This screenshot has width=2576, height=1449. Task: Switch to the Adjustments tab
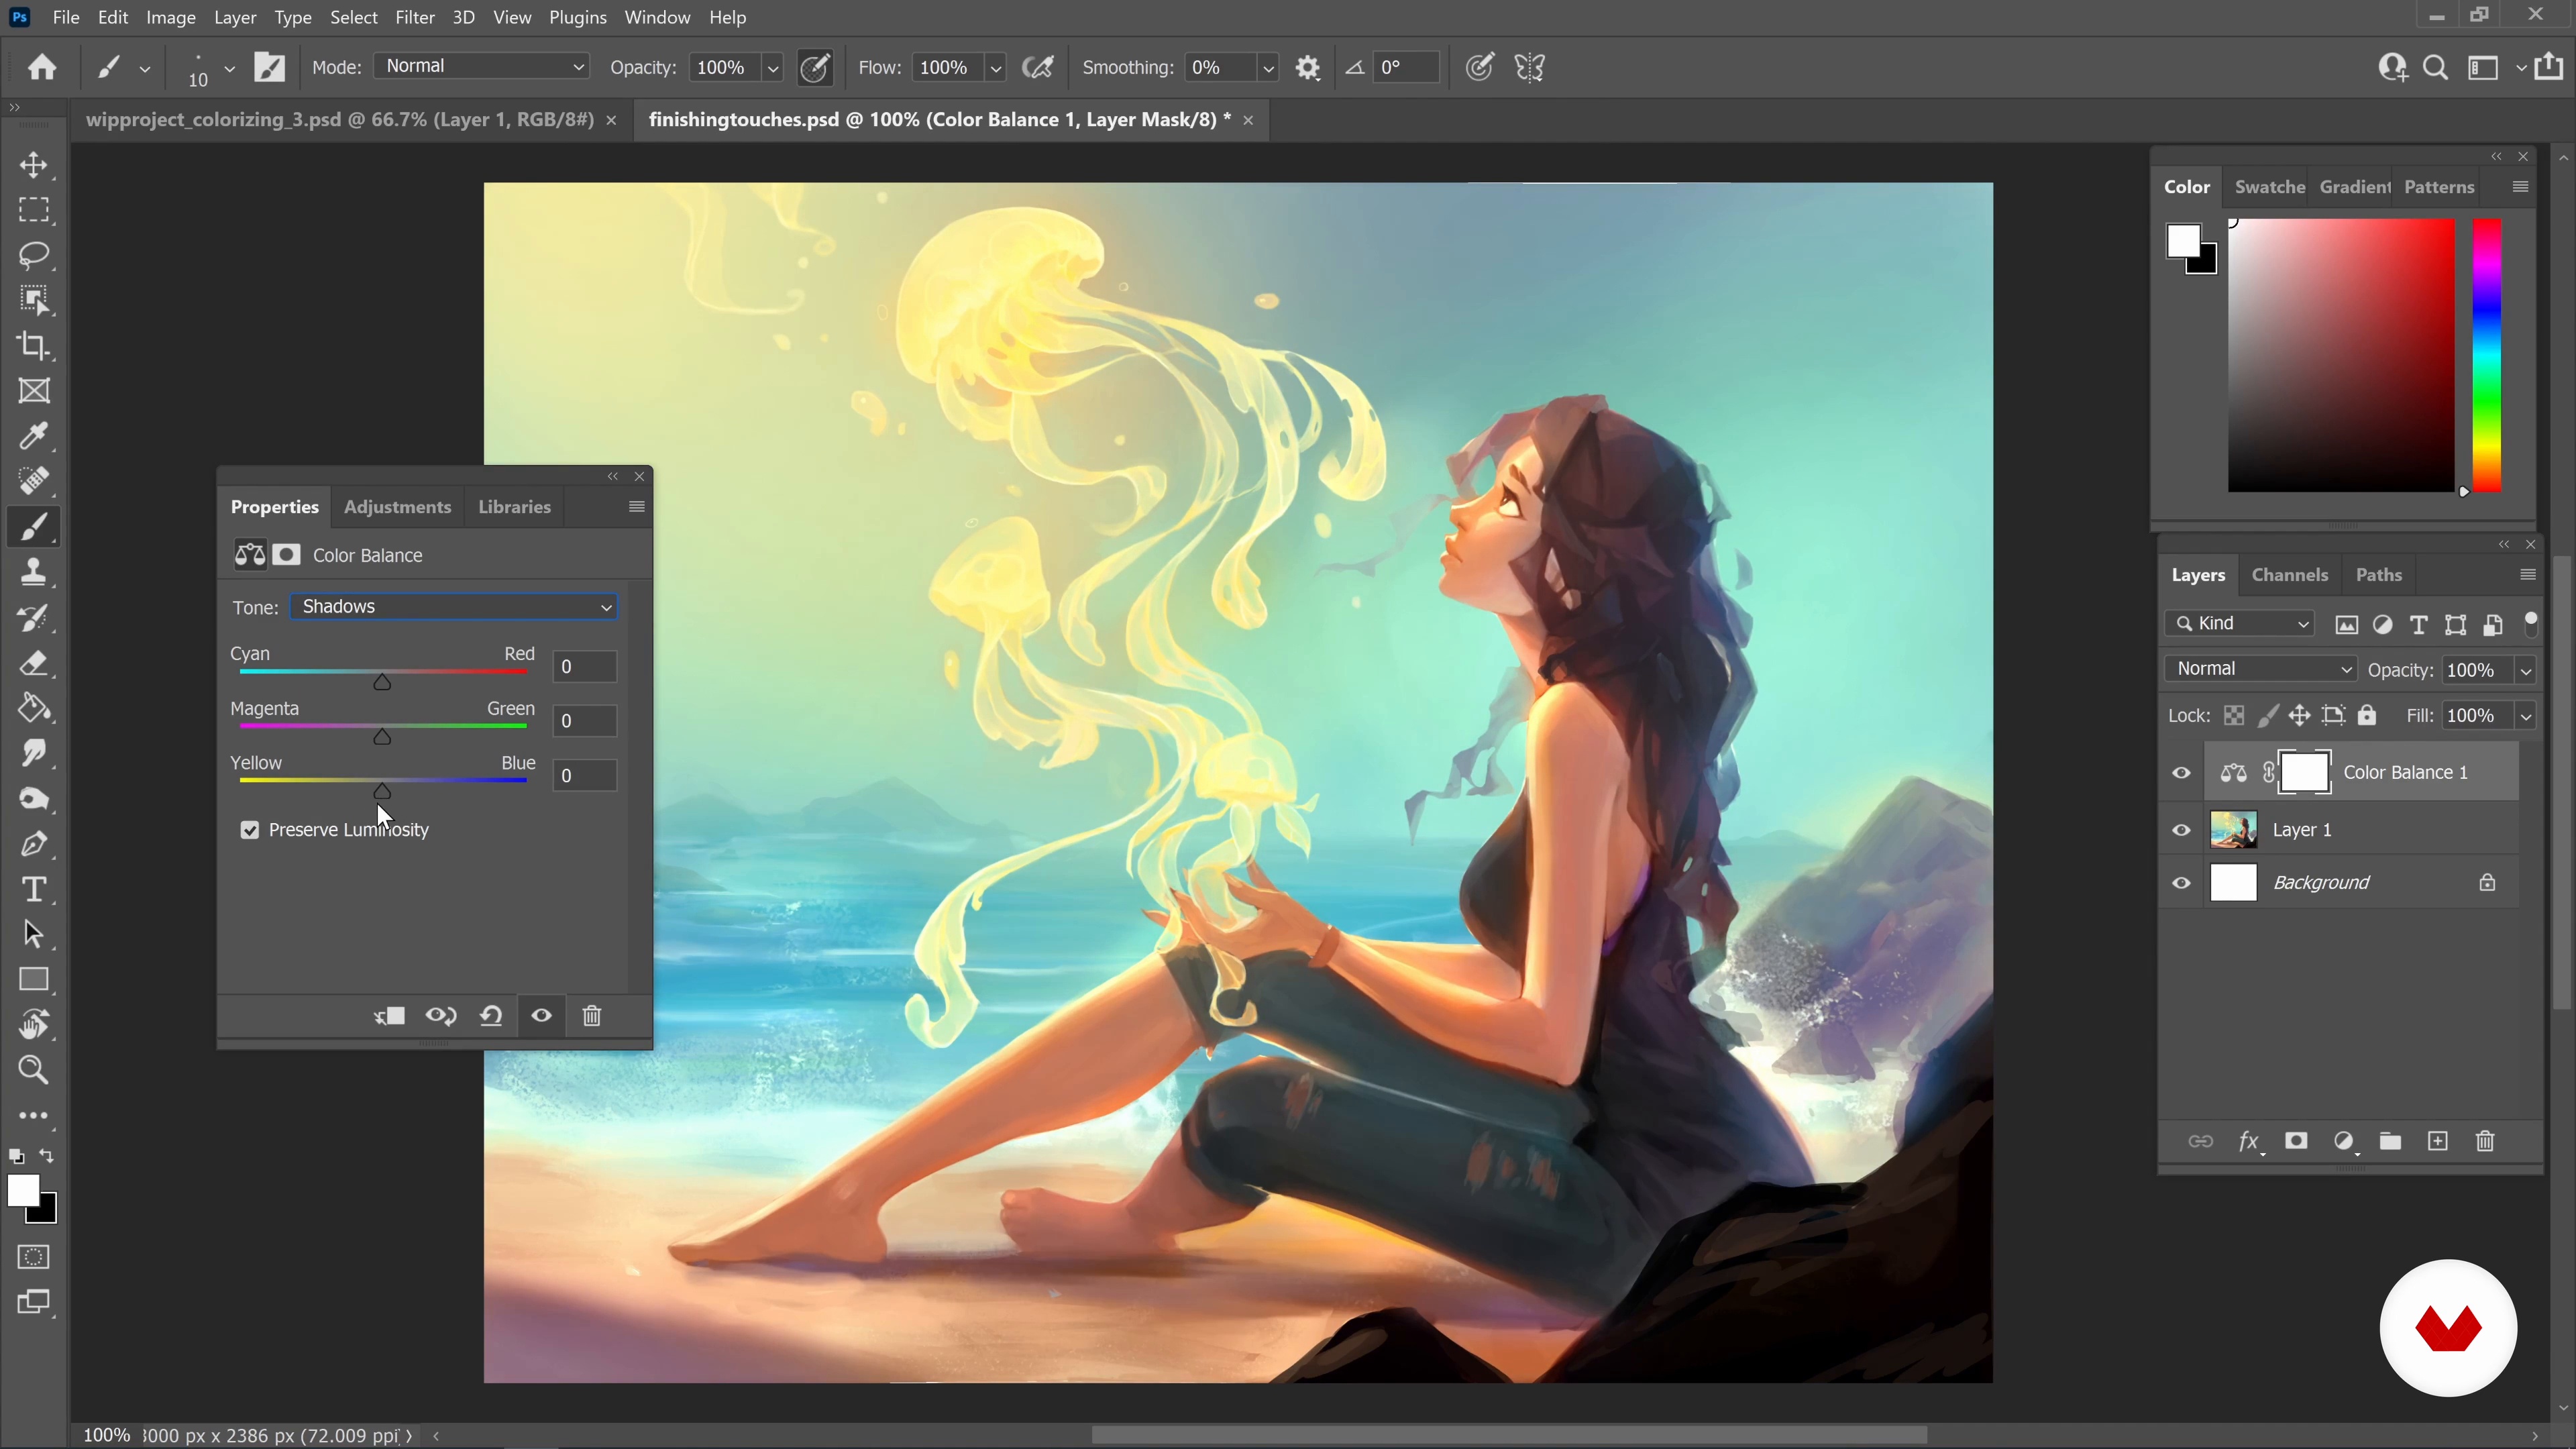tap(397, 507)
